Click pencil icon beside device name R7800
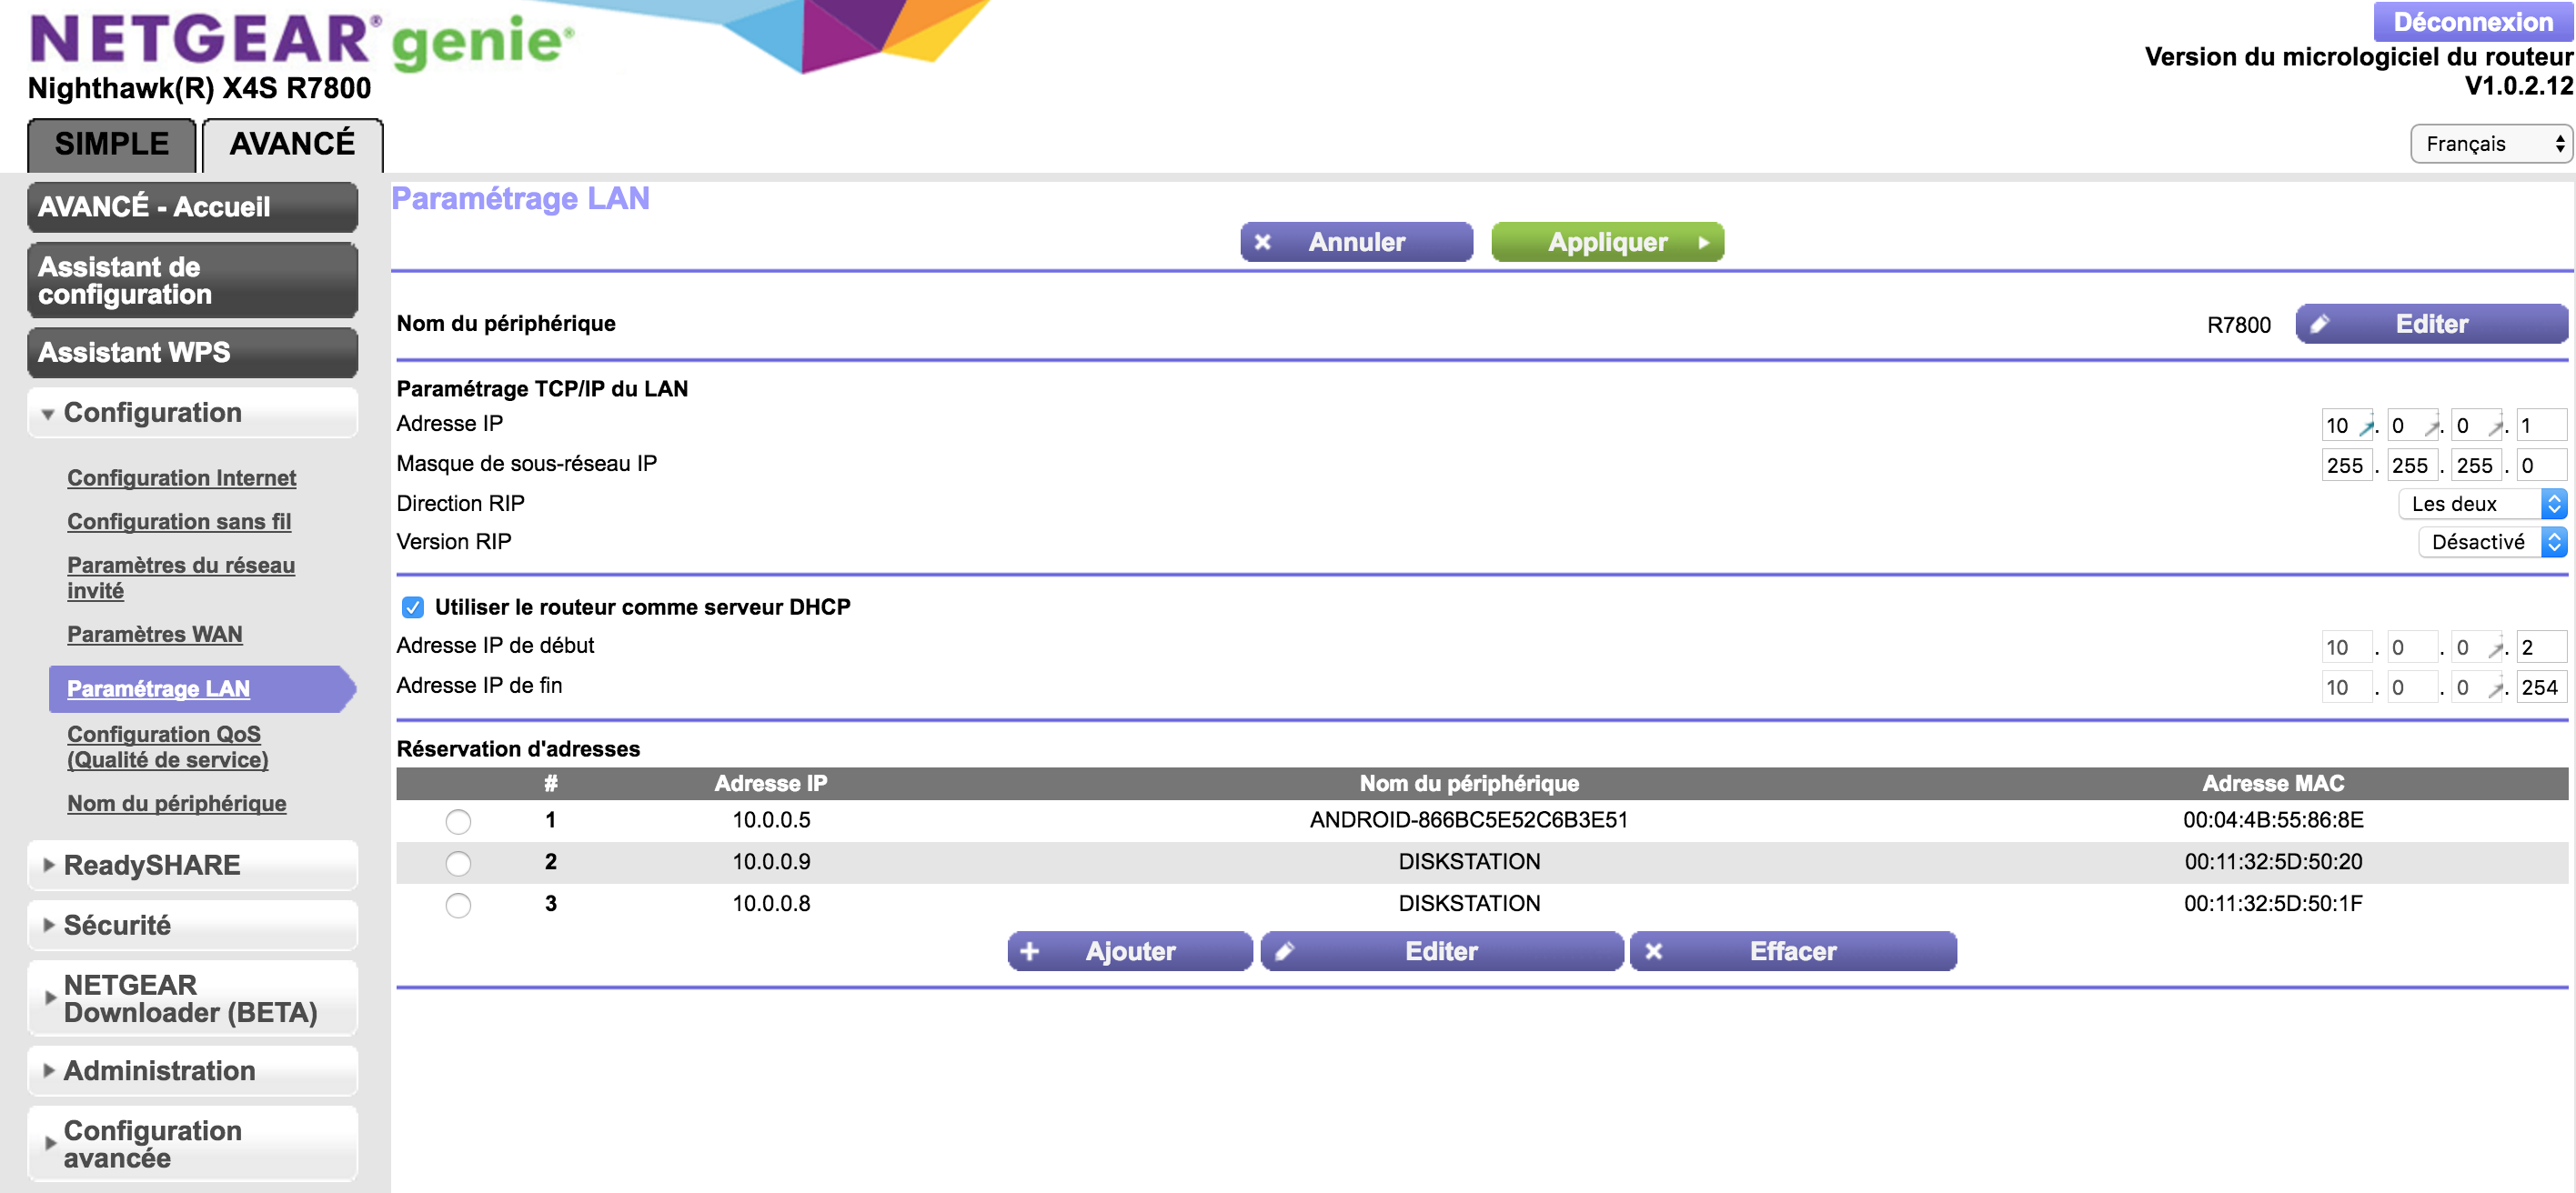Image resolution: width=2576 pixels, height=1193 pixels. click(2320, 323)
